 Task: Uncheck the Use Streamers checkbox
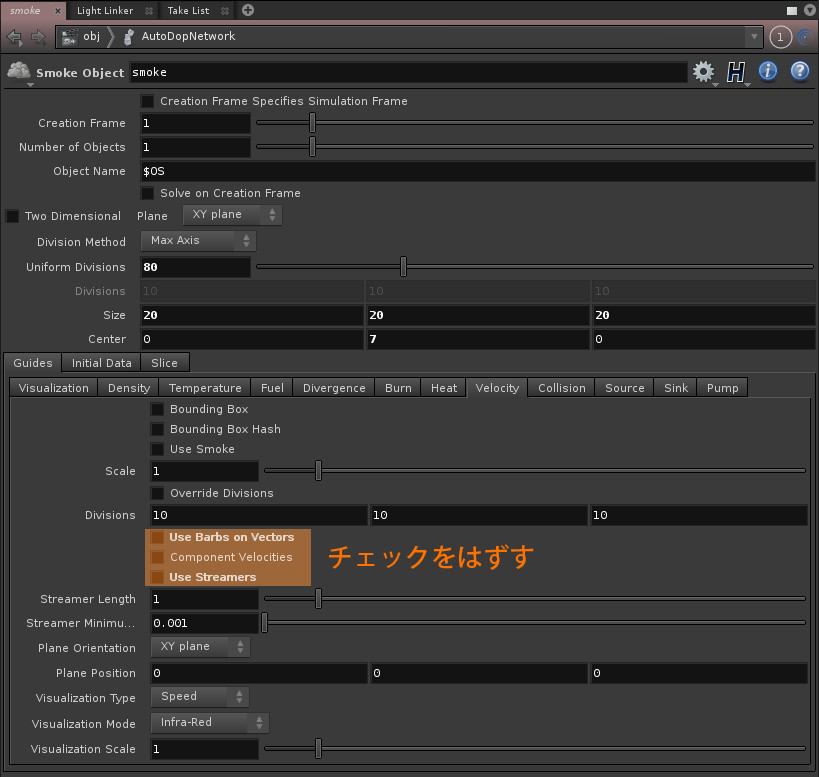tap(157, 577)
